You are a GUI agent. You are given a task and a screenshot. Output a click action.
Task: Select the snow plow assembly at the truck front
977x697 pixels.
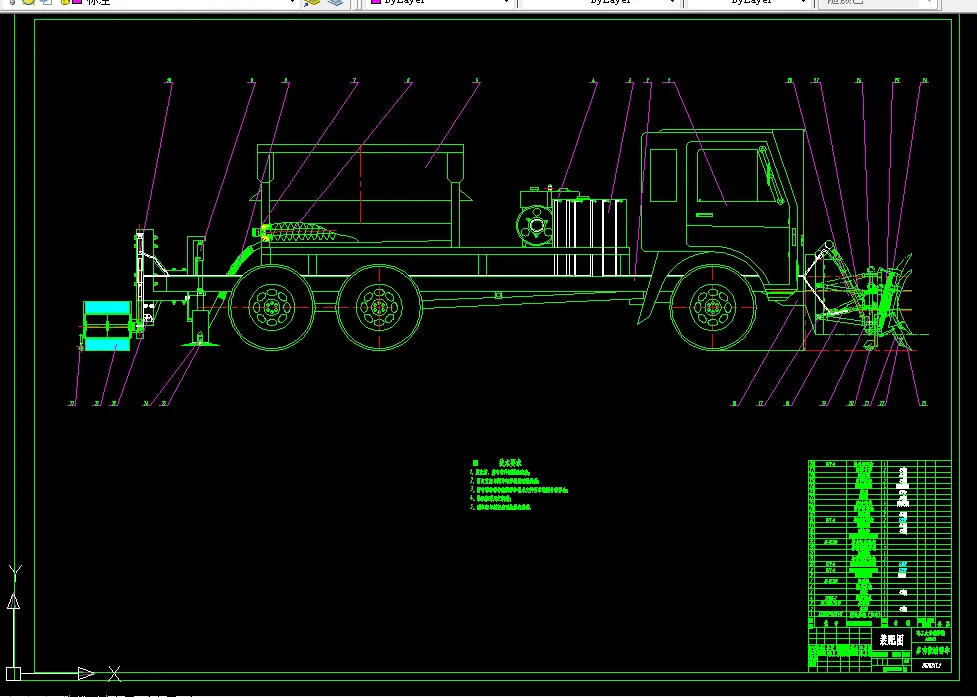pyautogui.click(x=863, y=296)
